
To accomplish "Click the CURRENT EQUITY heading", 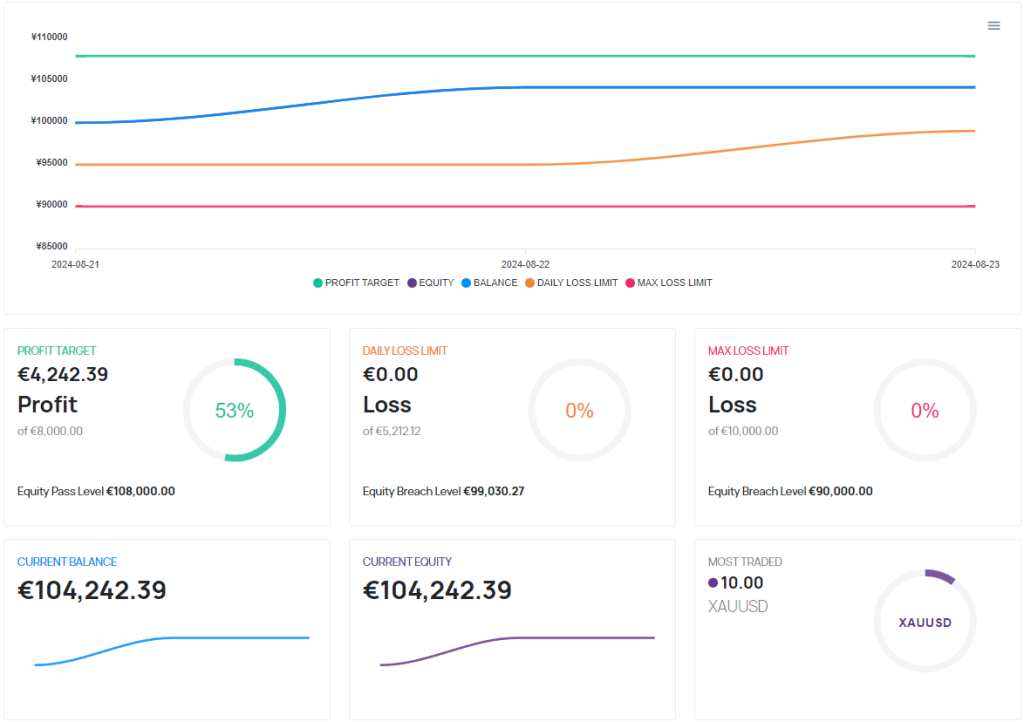I will point(407,561).
